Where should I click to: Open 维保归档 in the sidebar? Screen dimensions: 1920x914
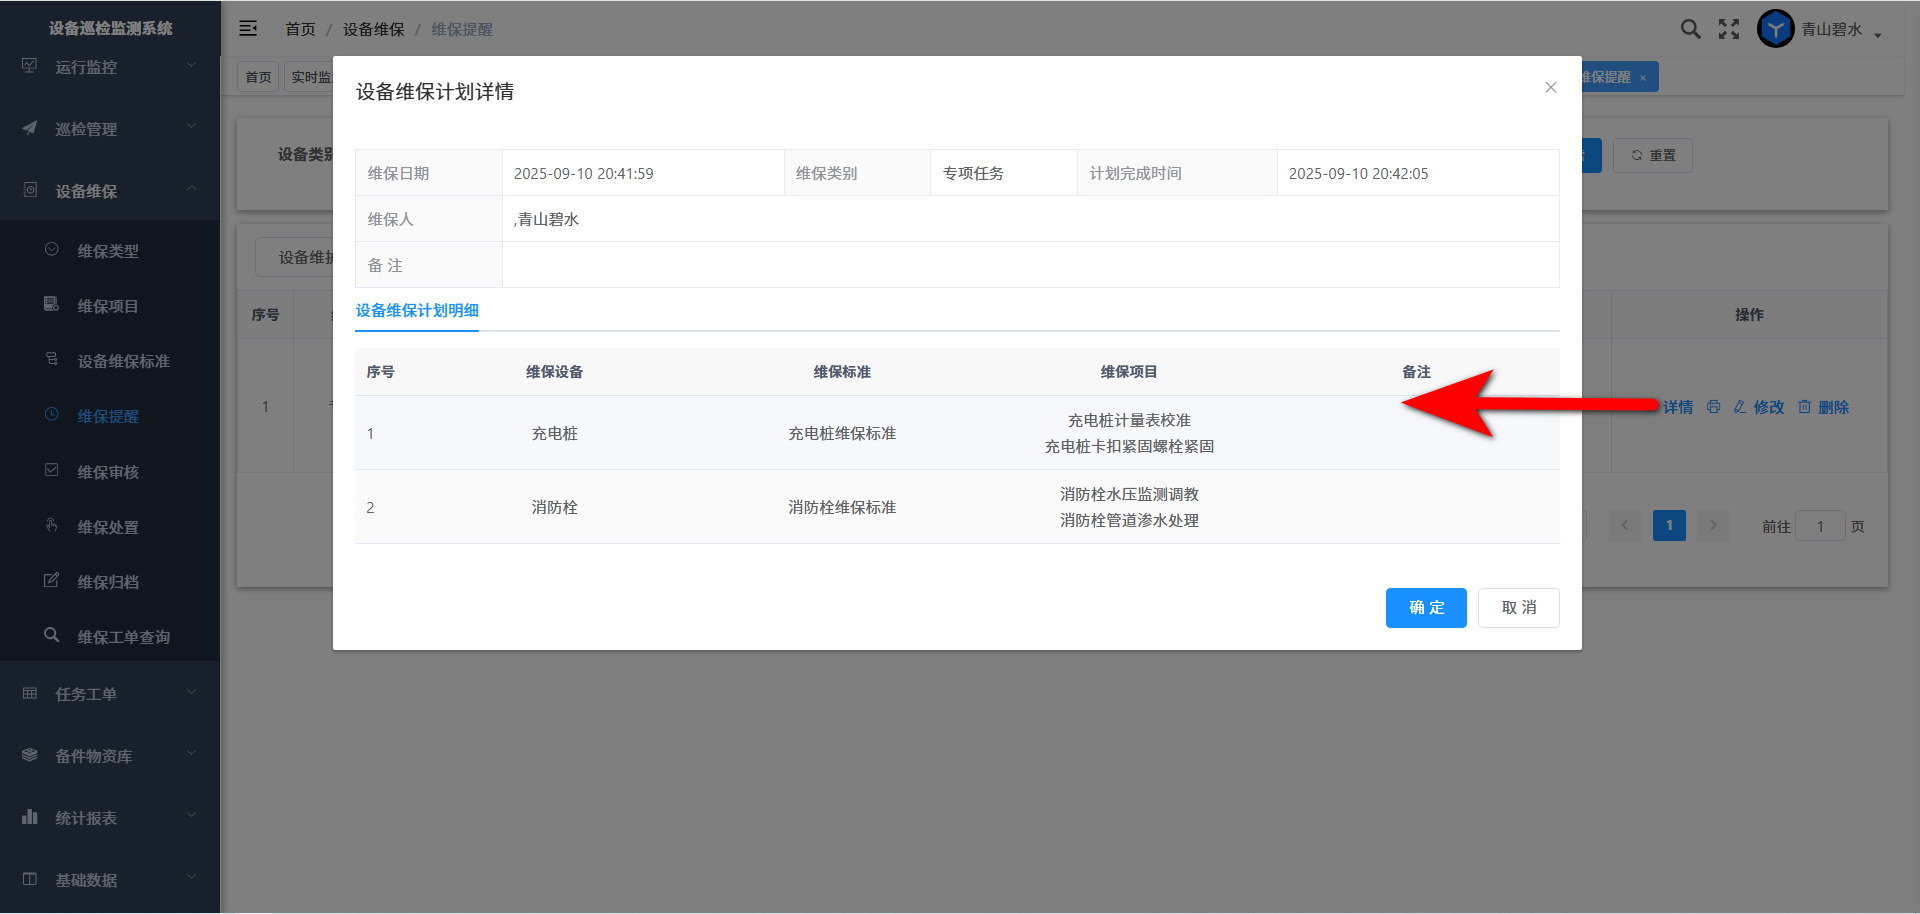coord(108,582)
